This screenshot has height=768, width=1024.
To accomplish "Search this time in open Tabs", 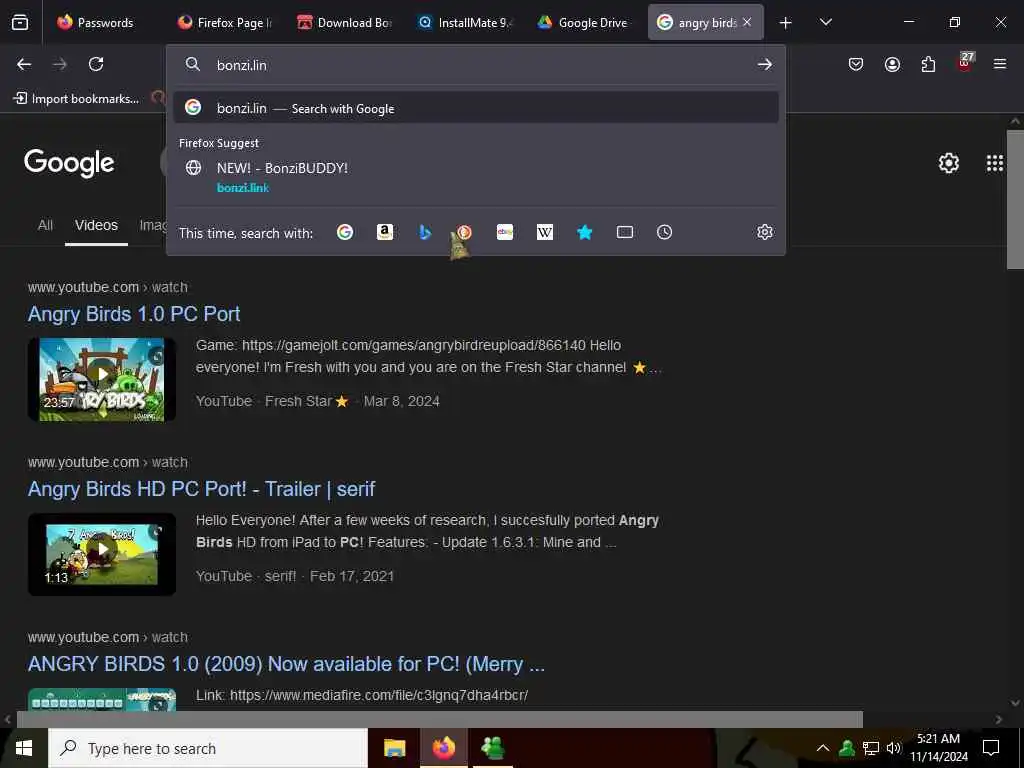I will 624,232.
